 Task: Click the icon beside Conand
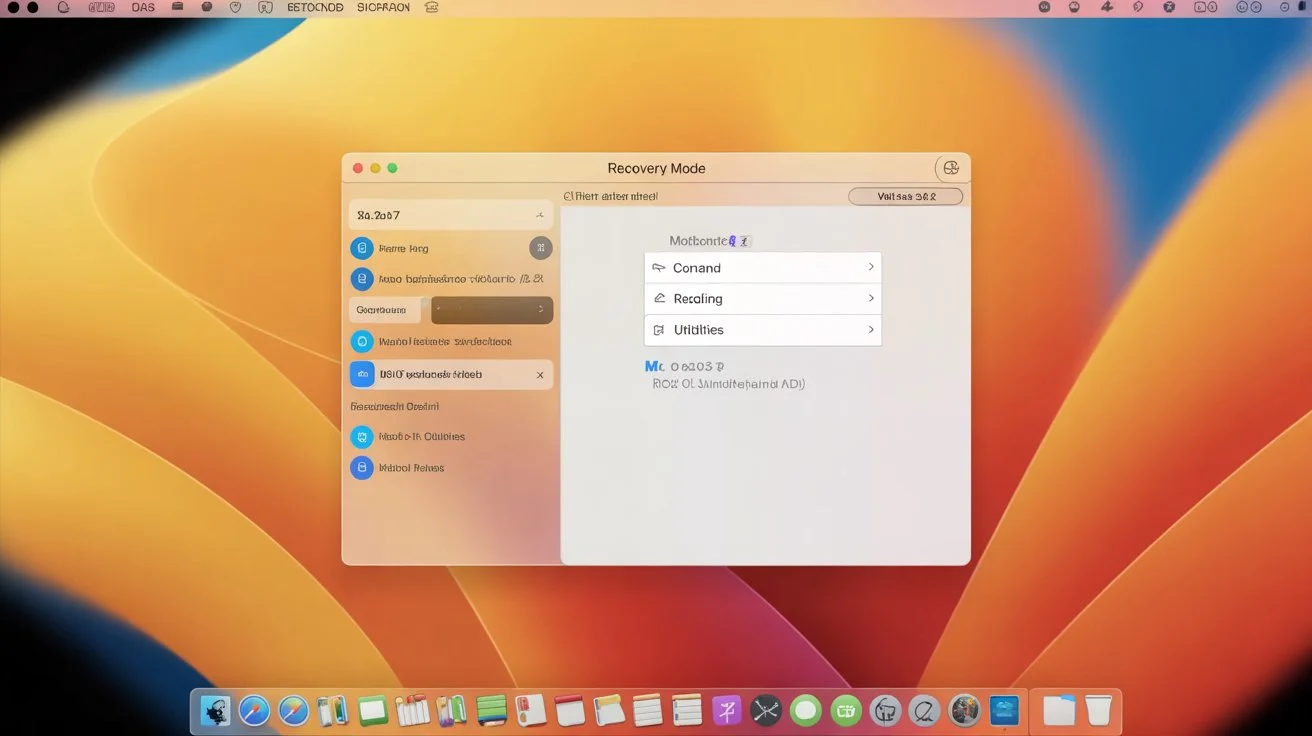(658, 268)
